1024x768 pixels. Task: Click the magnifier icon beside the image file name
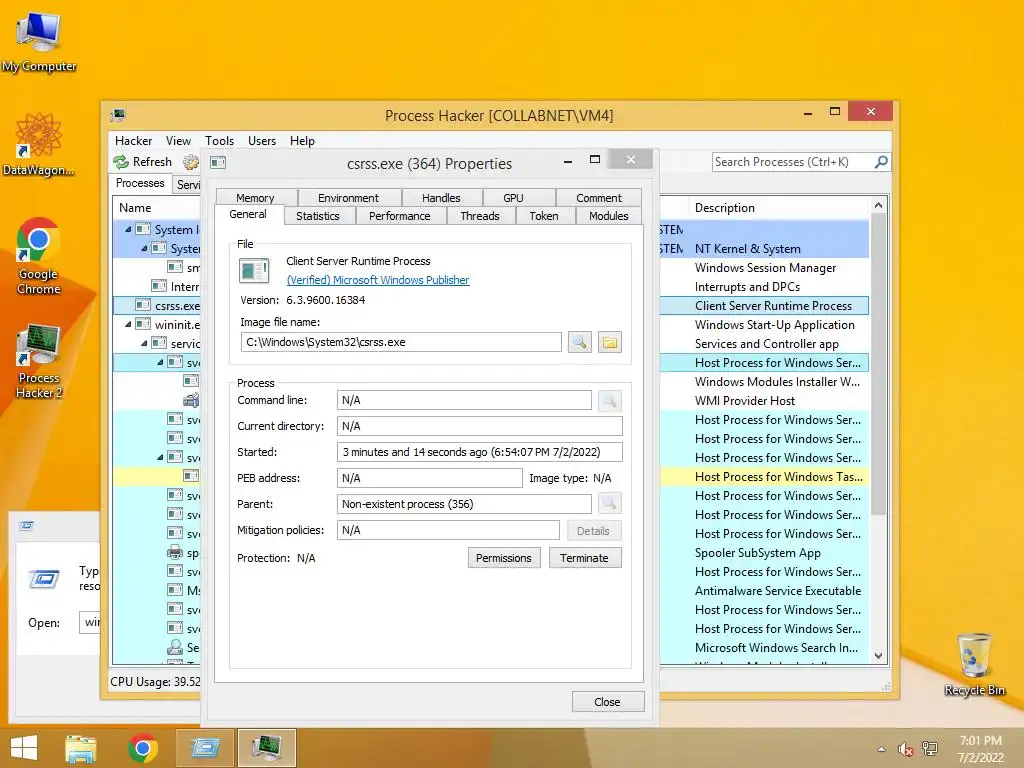point(579,342)
